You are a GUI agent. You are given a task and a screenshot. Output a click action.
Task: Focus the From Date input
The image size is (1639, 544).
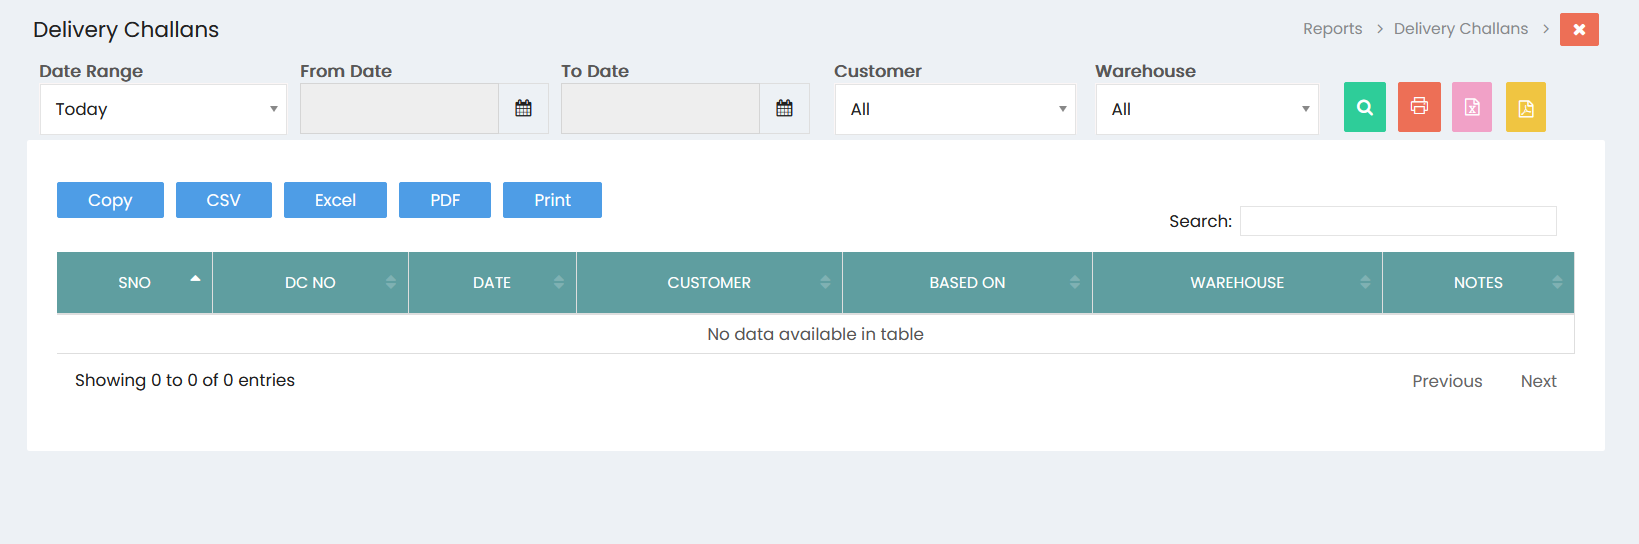click(399, 108)
